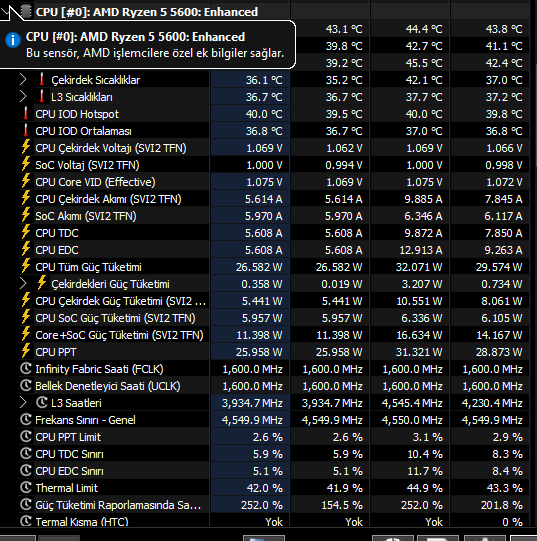Click the clock icon beside Frekans Sınırı - Genel

coord(26,420)
